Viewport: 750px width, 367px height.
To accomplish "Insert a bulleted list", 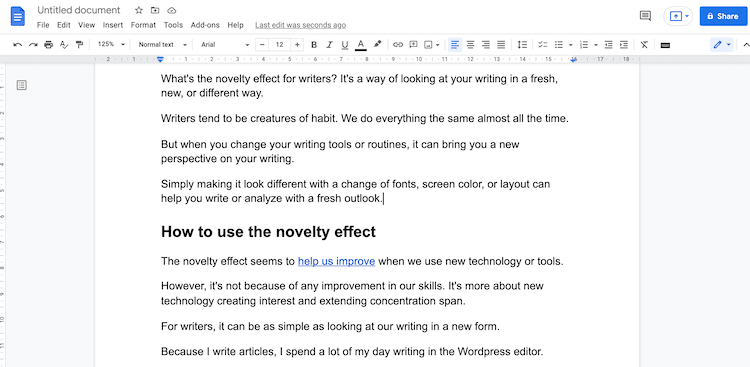I will pos(559,44).
